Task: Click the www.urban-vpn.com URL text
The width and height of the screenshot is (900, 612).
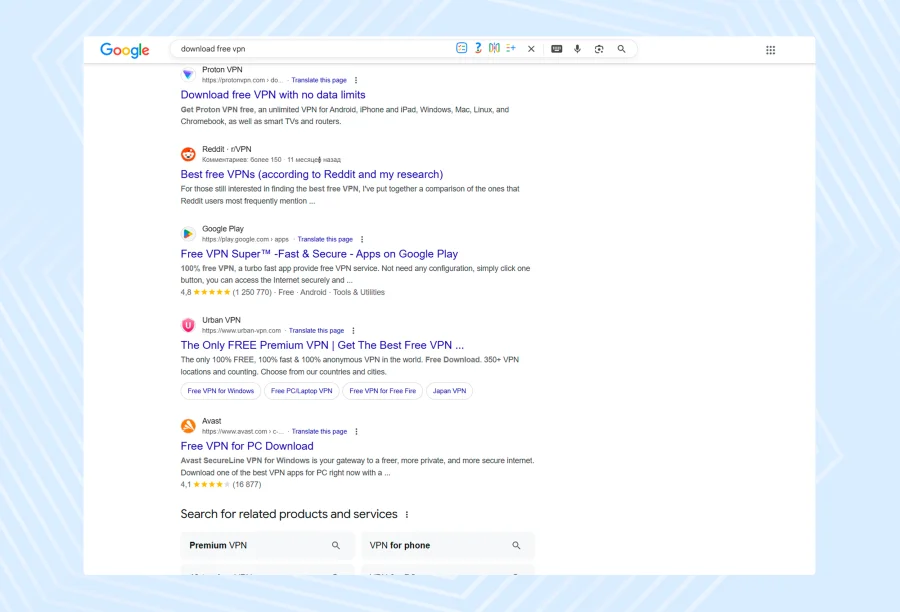Action: click(x=241, y=331)
